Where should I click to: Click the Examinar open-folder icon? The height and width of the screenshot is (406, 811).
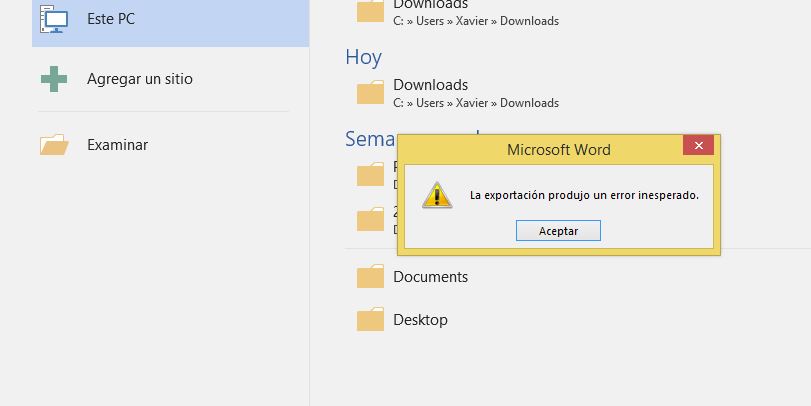click(54, 145)
